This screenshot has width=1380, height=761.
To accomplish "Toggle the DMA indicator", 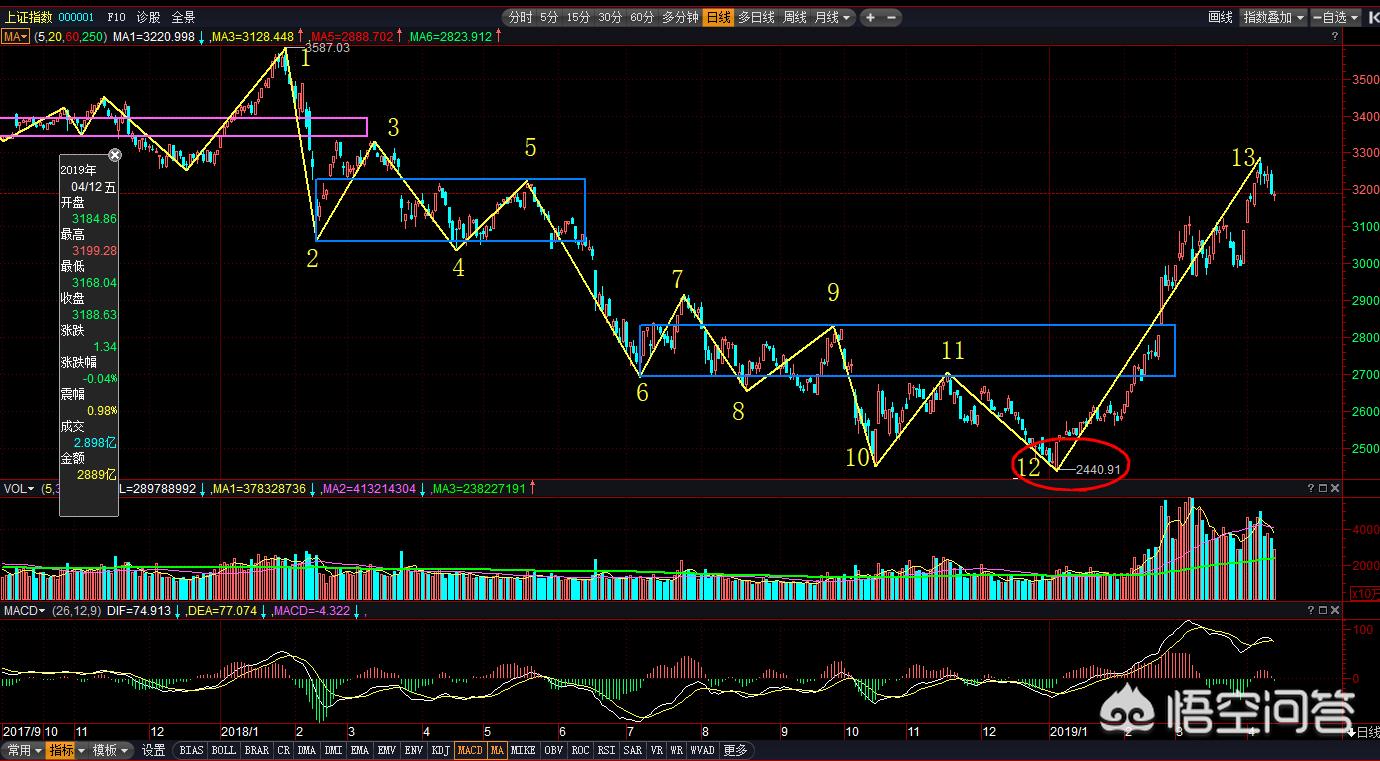I will [x=306, y=750].
